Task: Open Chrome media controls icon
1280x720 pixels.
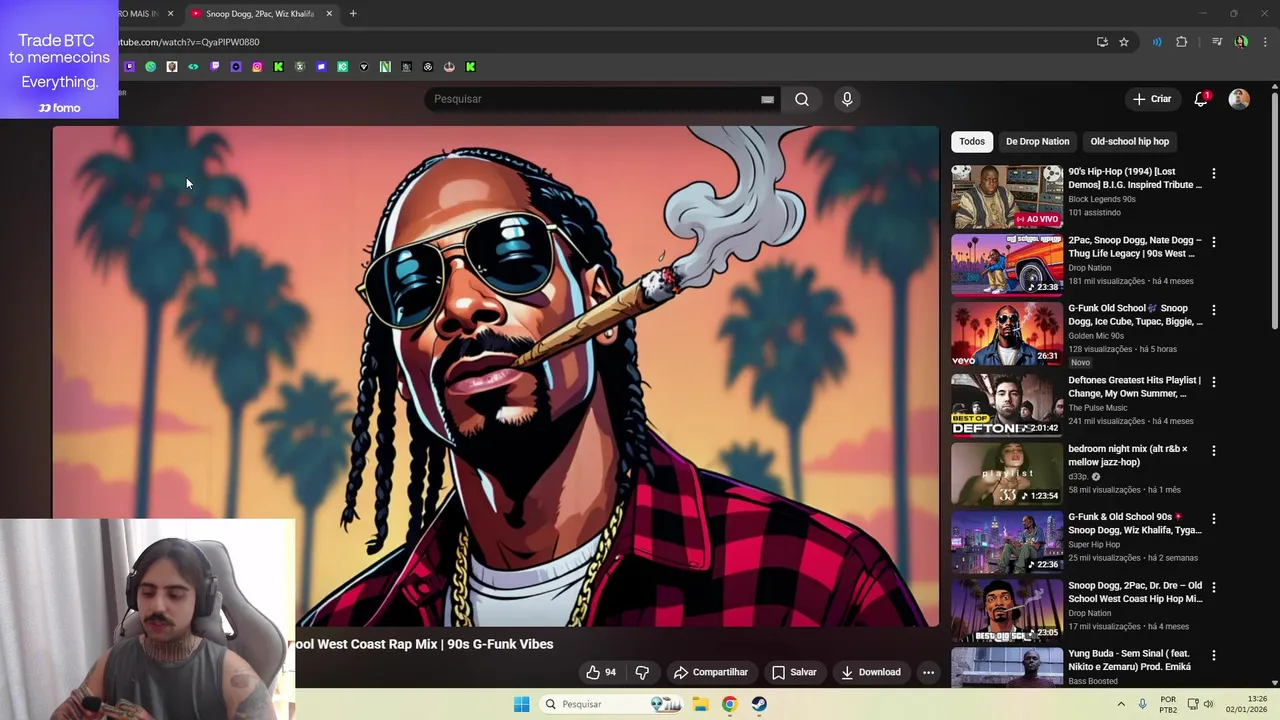Action: 1217,42
